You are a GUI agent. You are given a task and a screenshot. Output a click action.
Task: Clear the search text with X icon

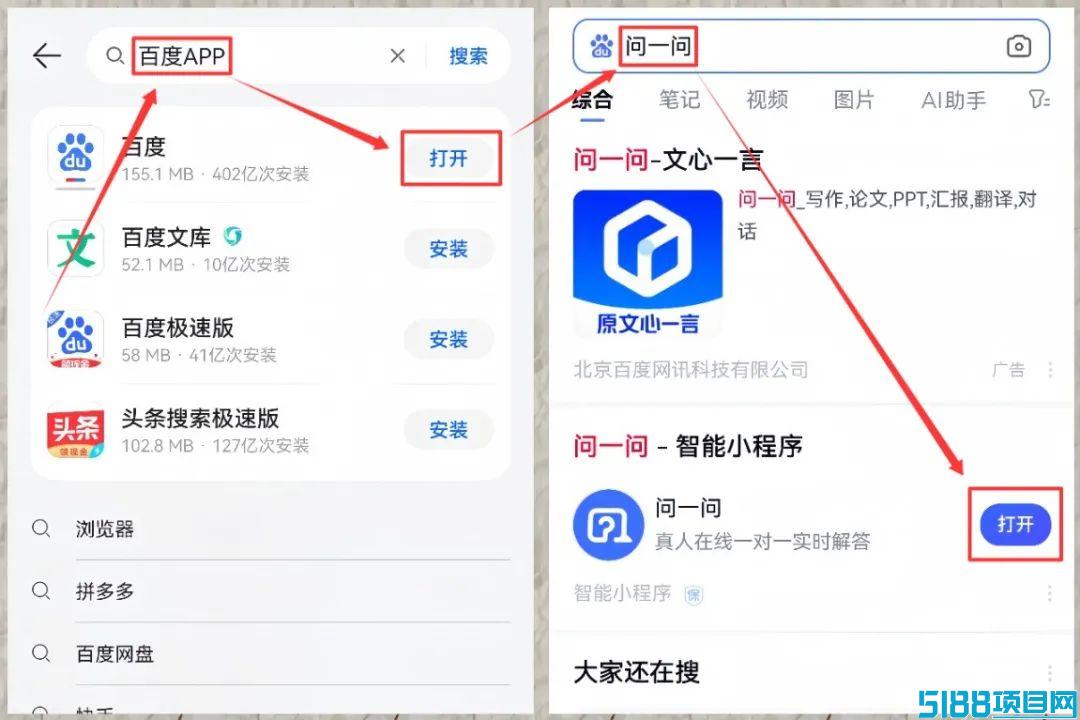pos(397,56)
